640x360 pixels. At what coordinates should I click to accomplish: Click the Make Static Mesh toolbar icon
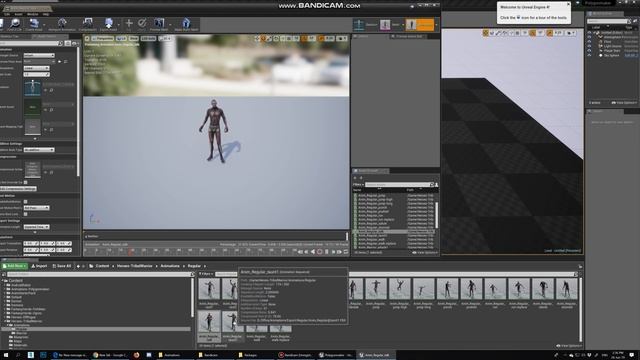coord(186,24)
